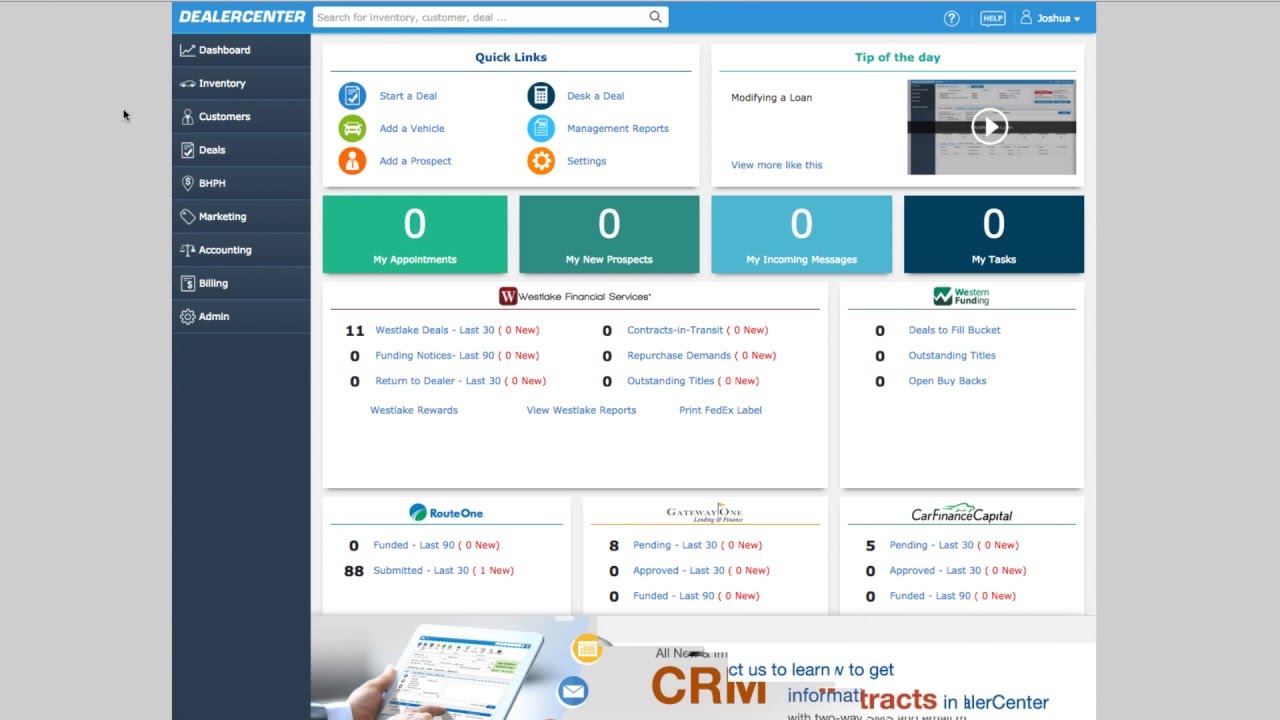
Task: Open the Management Reports link
Action: [x=618, y=128]
